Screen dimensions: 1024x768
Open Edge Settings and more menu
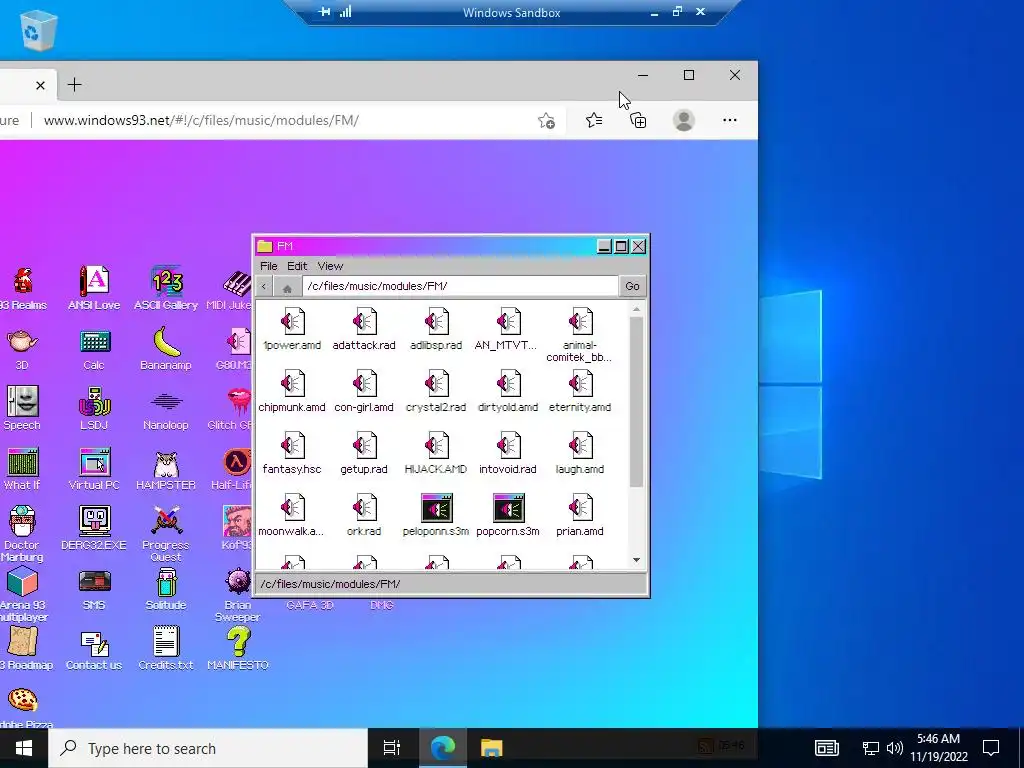[729, 120]
